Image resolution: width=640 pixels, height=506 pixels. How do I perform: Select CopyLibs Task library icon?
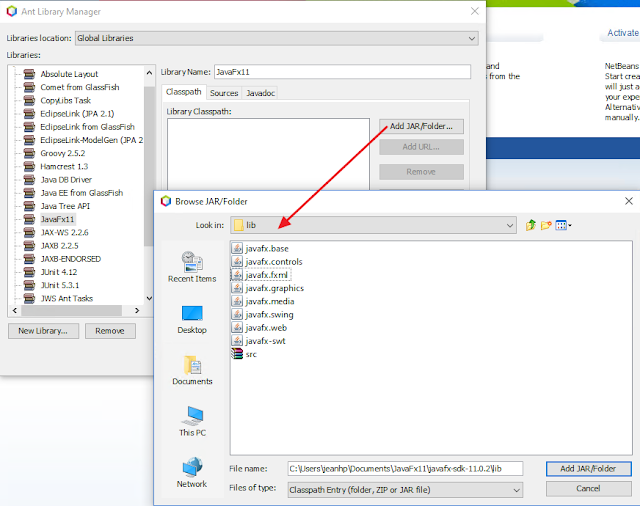point(29,100)
